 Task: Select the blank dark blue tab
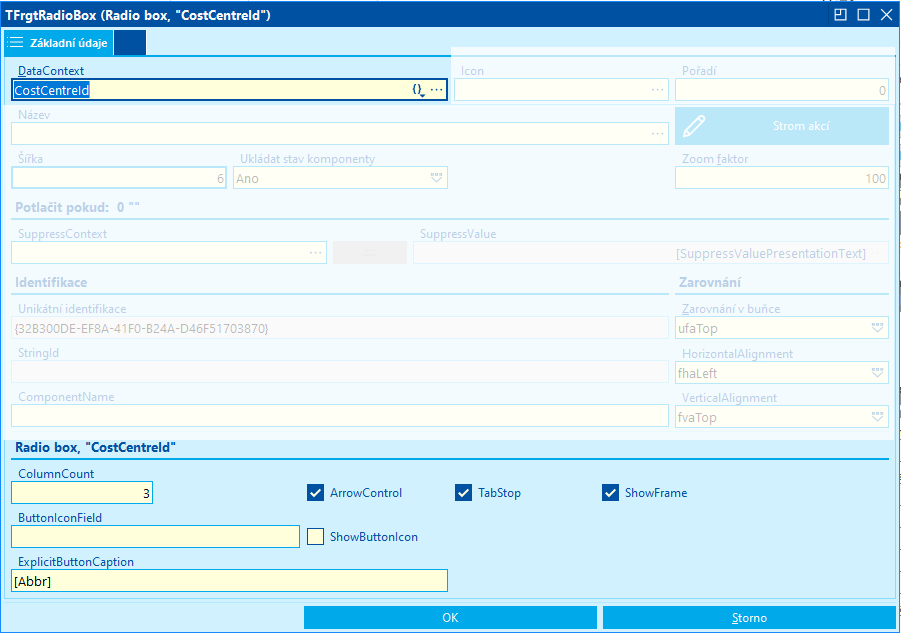click(130, 43)
